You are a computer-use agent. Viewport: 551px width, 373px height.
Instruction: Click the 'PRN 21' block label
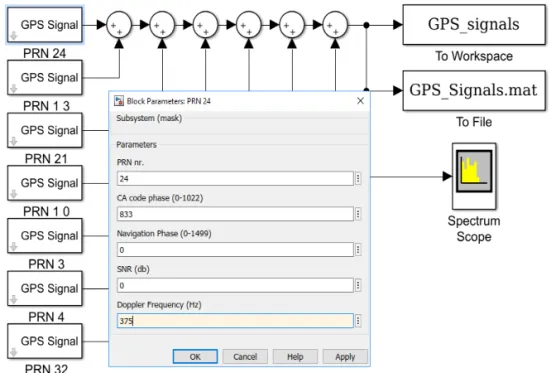46,159
